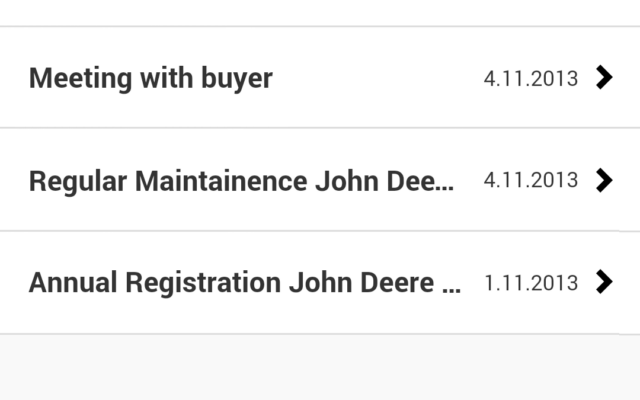Open the Meeting with buyer list row
Image resolution: width=640 pixels, height=400 pixels.
pos(320,78)
